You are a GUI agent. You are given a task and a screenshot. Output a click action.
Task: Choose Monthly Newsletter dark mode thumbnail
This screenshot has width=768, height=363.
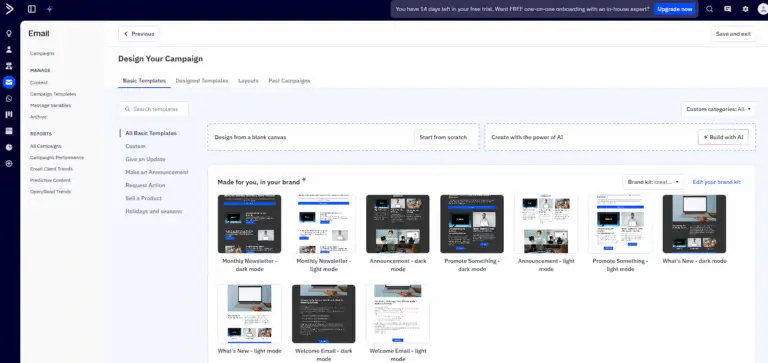click(250, 224)
